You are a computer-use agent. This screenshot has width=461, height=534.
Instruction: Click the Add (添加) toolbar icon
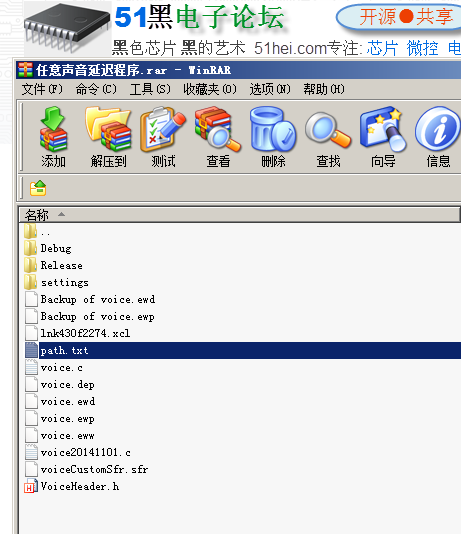click(53, 137)
